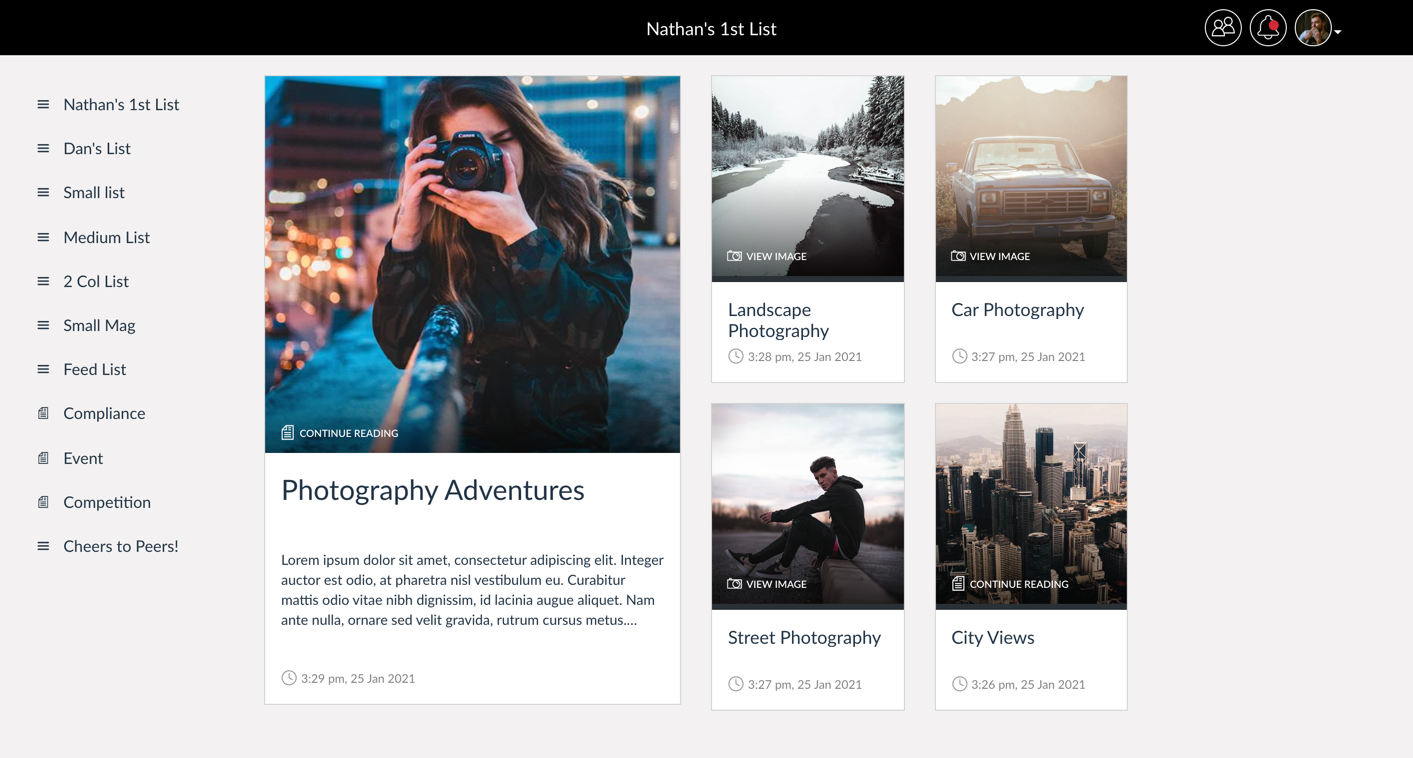Click the Lorem ipsum excerpt paragraph
The image size is (1413, 758).
[472, 590]
